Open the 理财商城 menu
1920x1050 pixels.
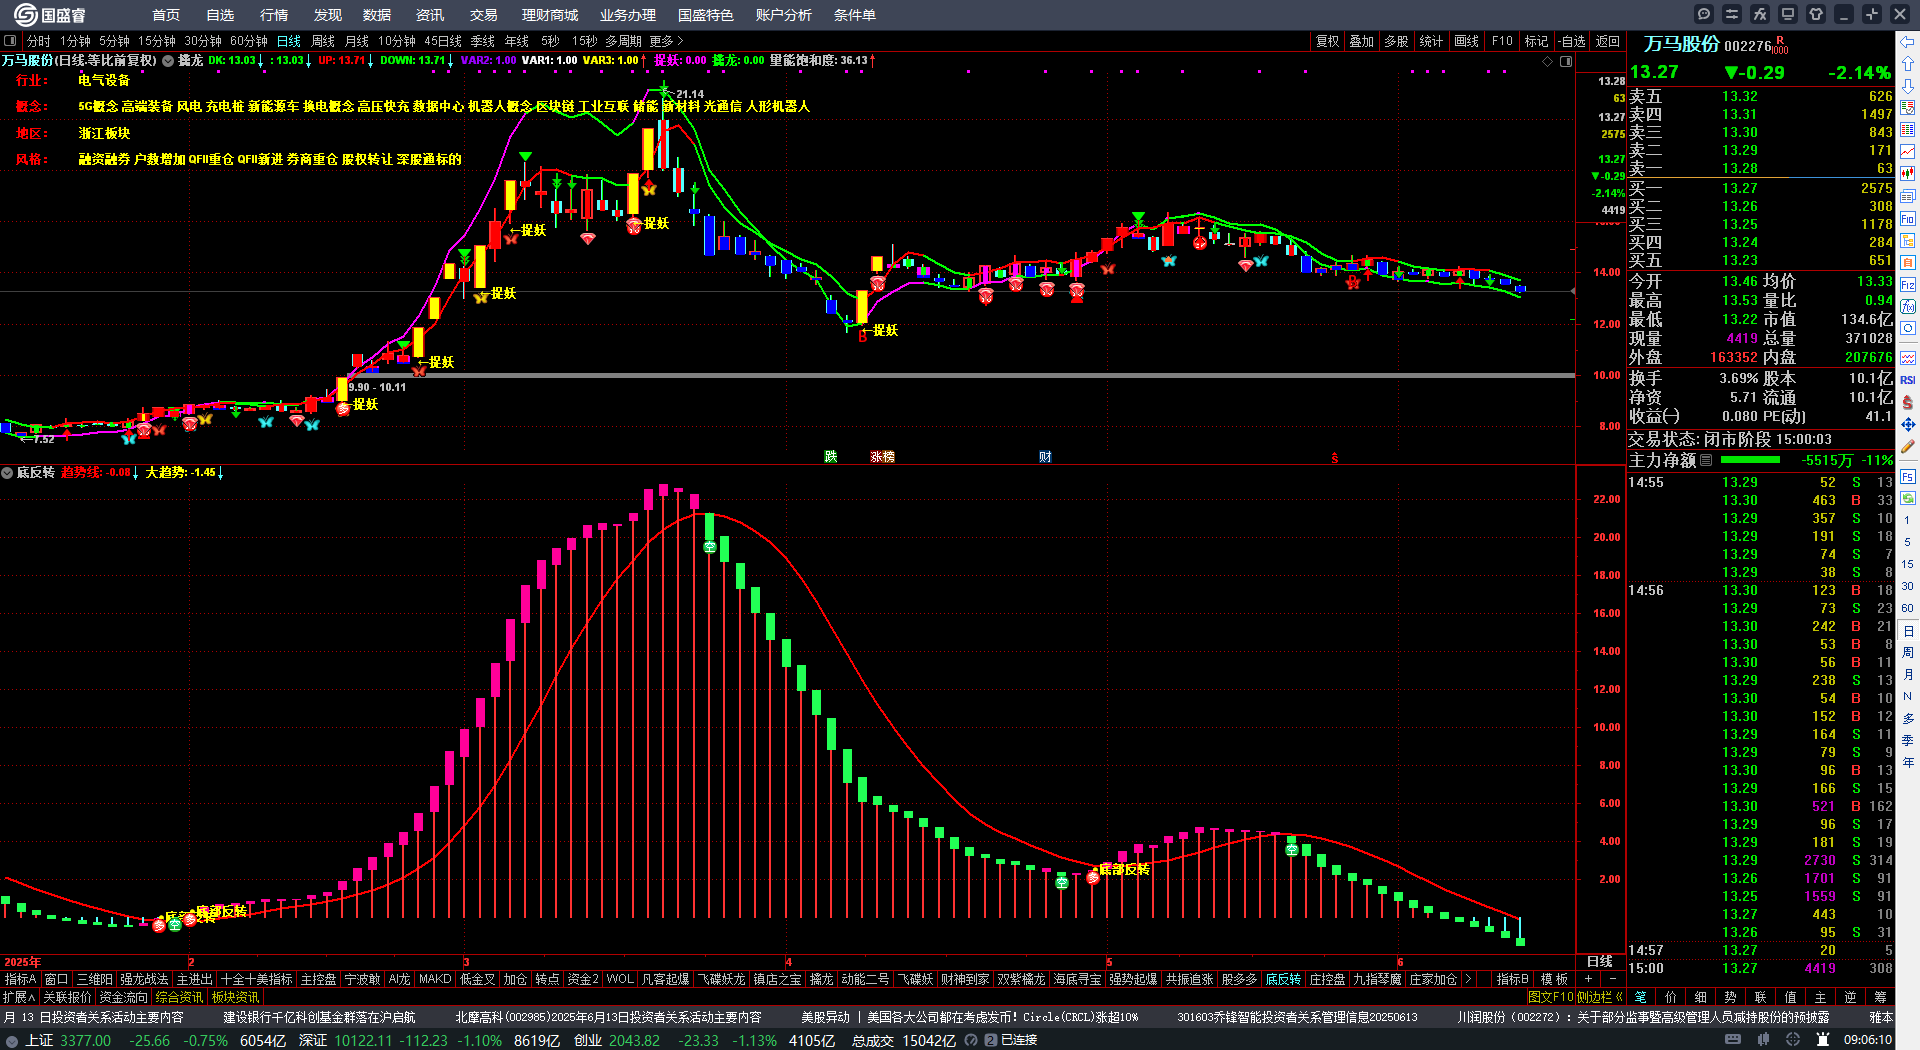[550, 15]
